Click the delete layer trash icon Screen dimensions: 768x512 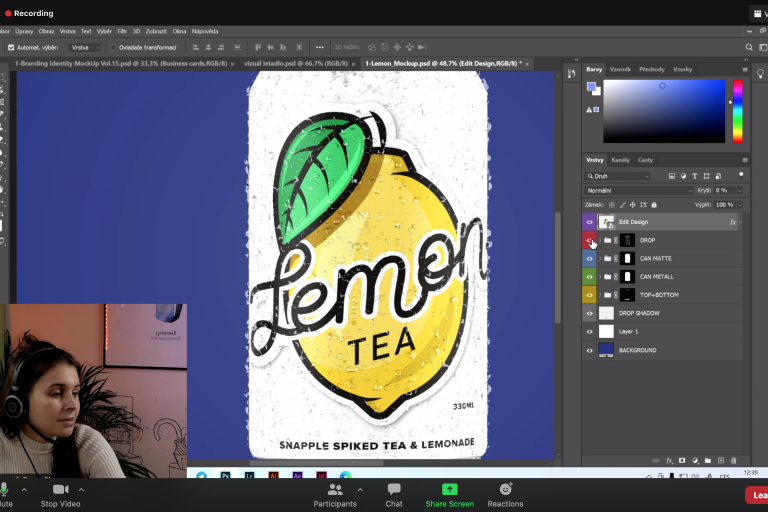coord(735,461)
